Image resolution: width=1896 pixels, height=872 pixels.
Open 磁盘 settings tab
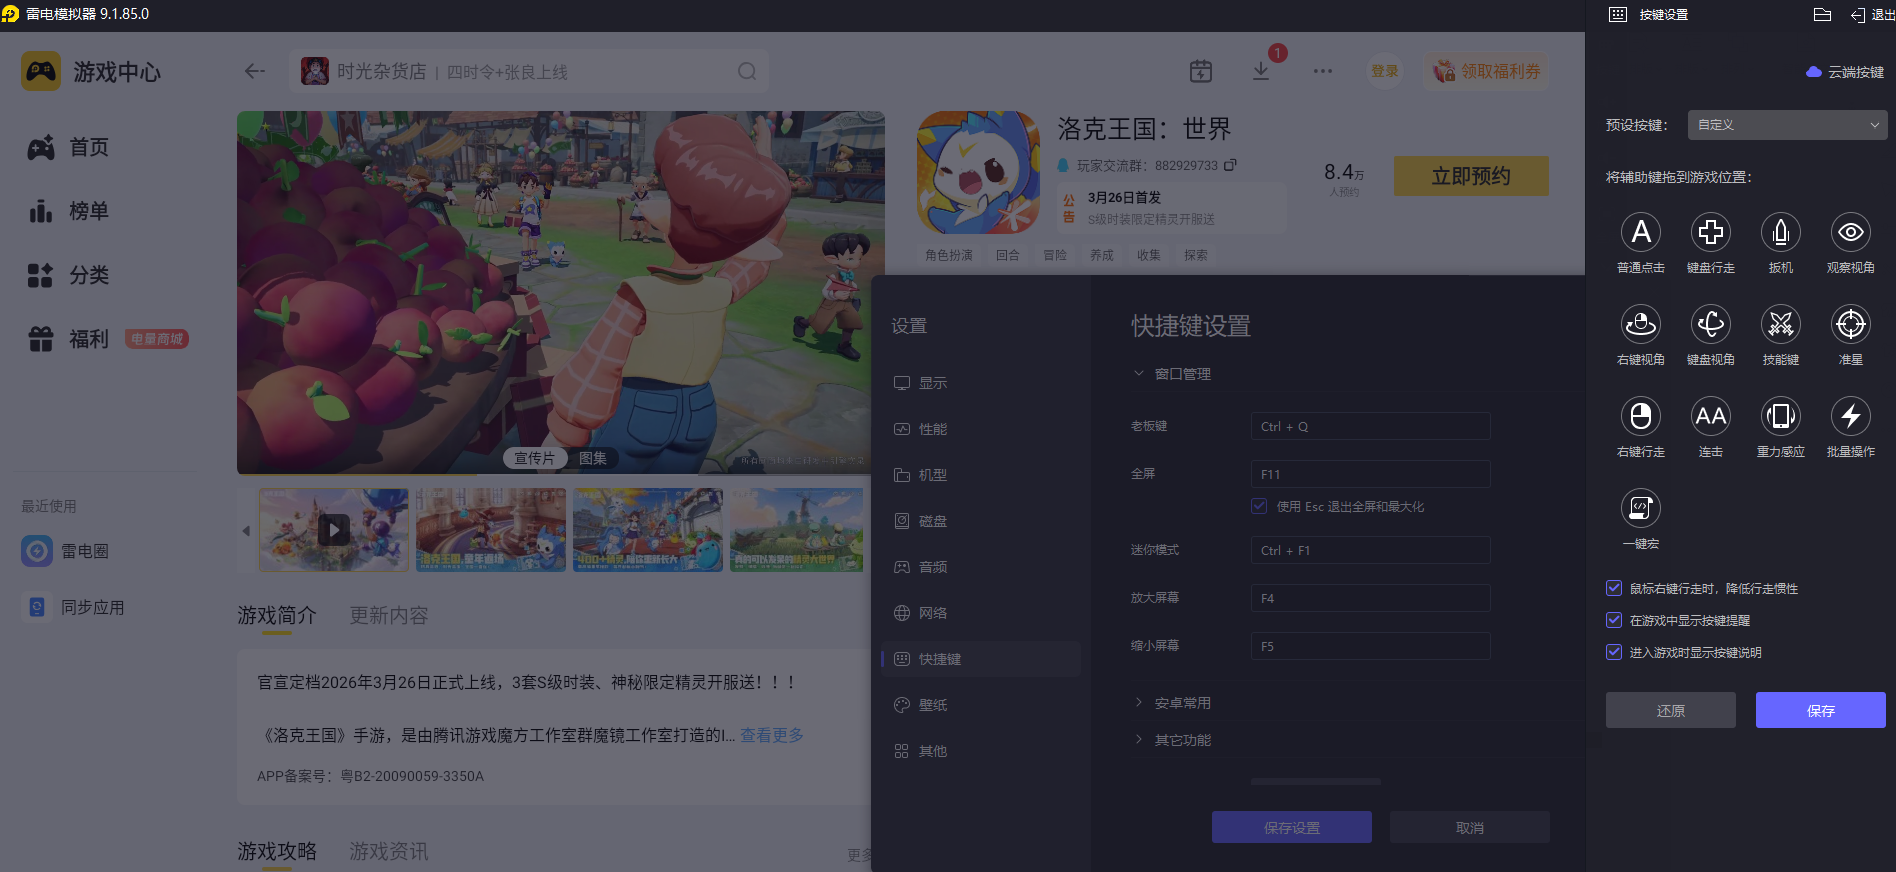981,521
